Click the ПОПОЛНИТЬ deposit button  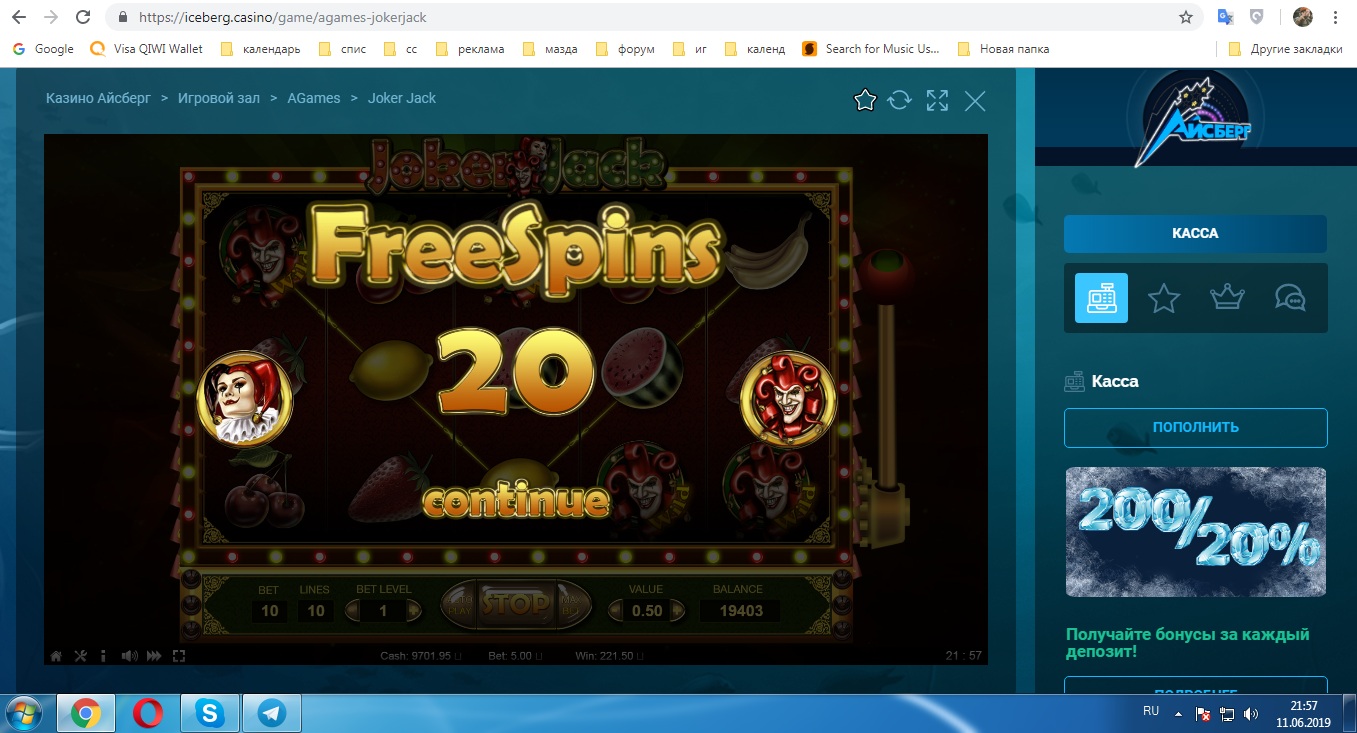[1195, 427]
